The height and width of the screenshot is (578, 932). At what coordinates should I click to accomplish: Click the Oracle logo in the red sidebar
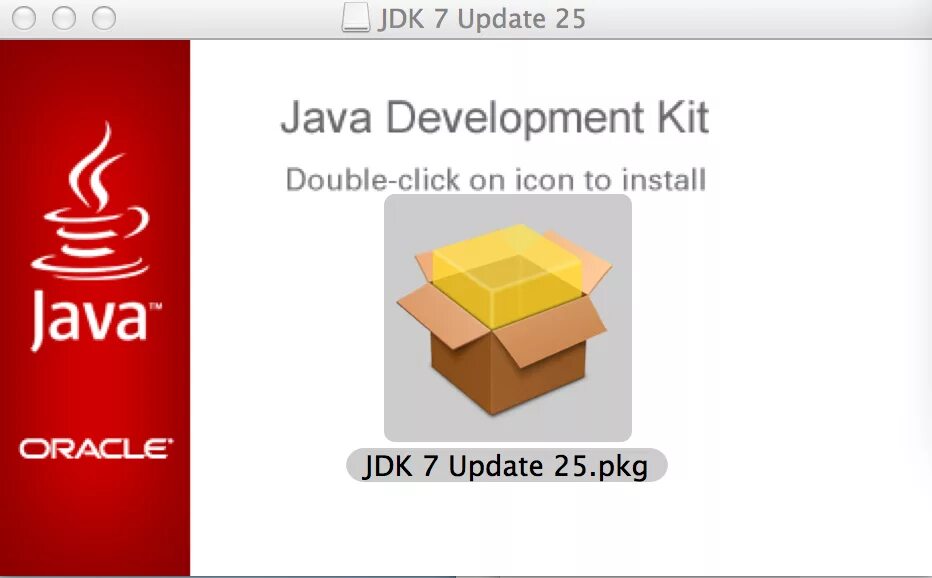click(x=95, y=449)
